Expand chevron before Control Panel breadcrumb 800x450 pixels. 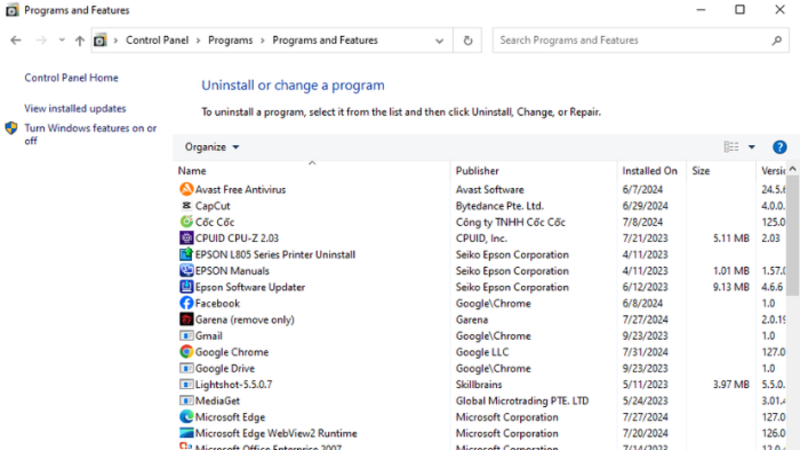point(116,40)
